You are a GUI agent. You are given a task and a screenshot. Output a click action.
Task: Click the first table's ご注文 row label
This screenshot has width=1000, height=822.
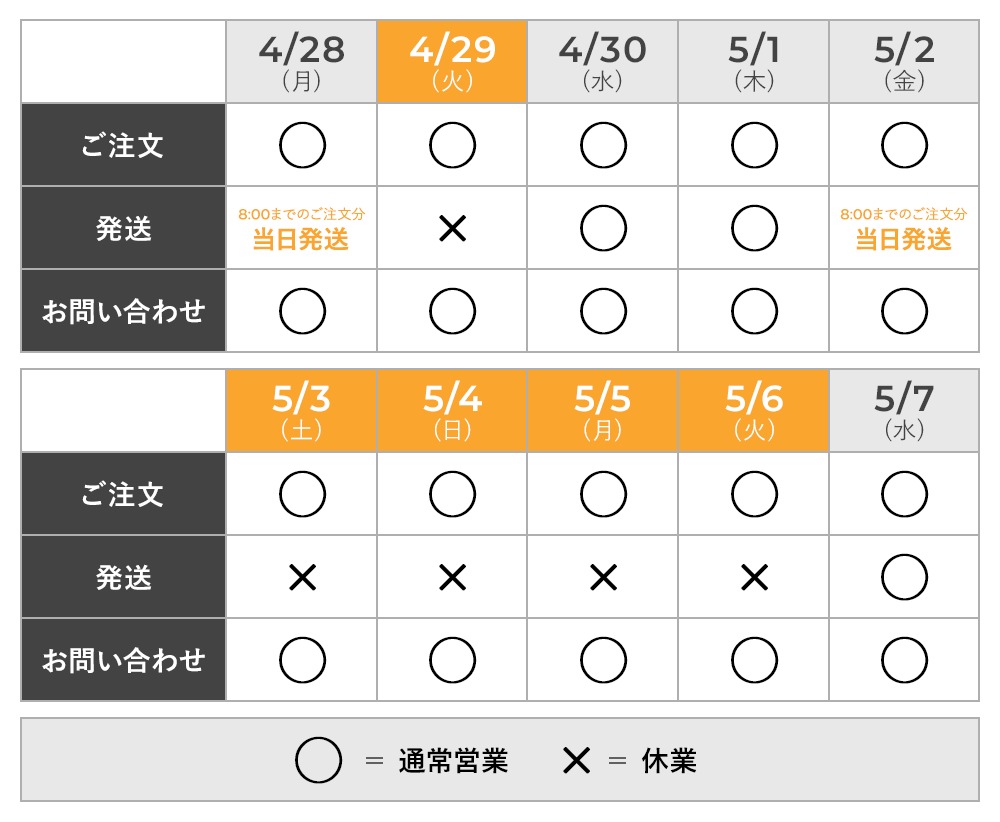coord(124,145)
